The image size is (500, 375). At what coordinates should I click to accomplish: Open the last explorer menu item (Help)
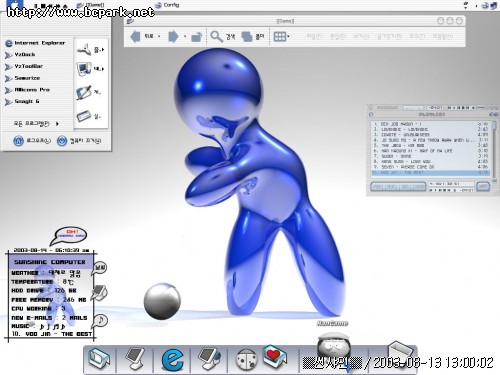443,36
